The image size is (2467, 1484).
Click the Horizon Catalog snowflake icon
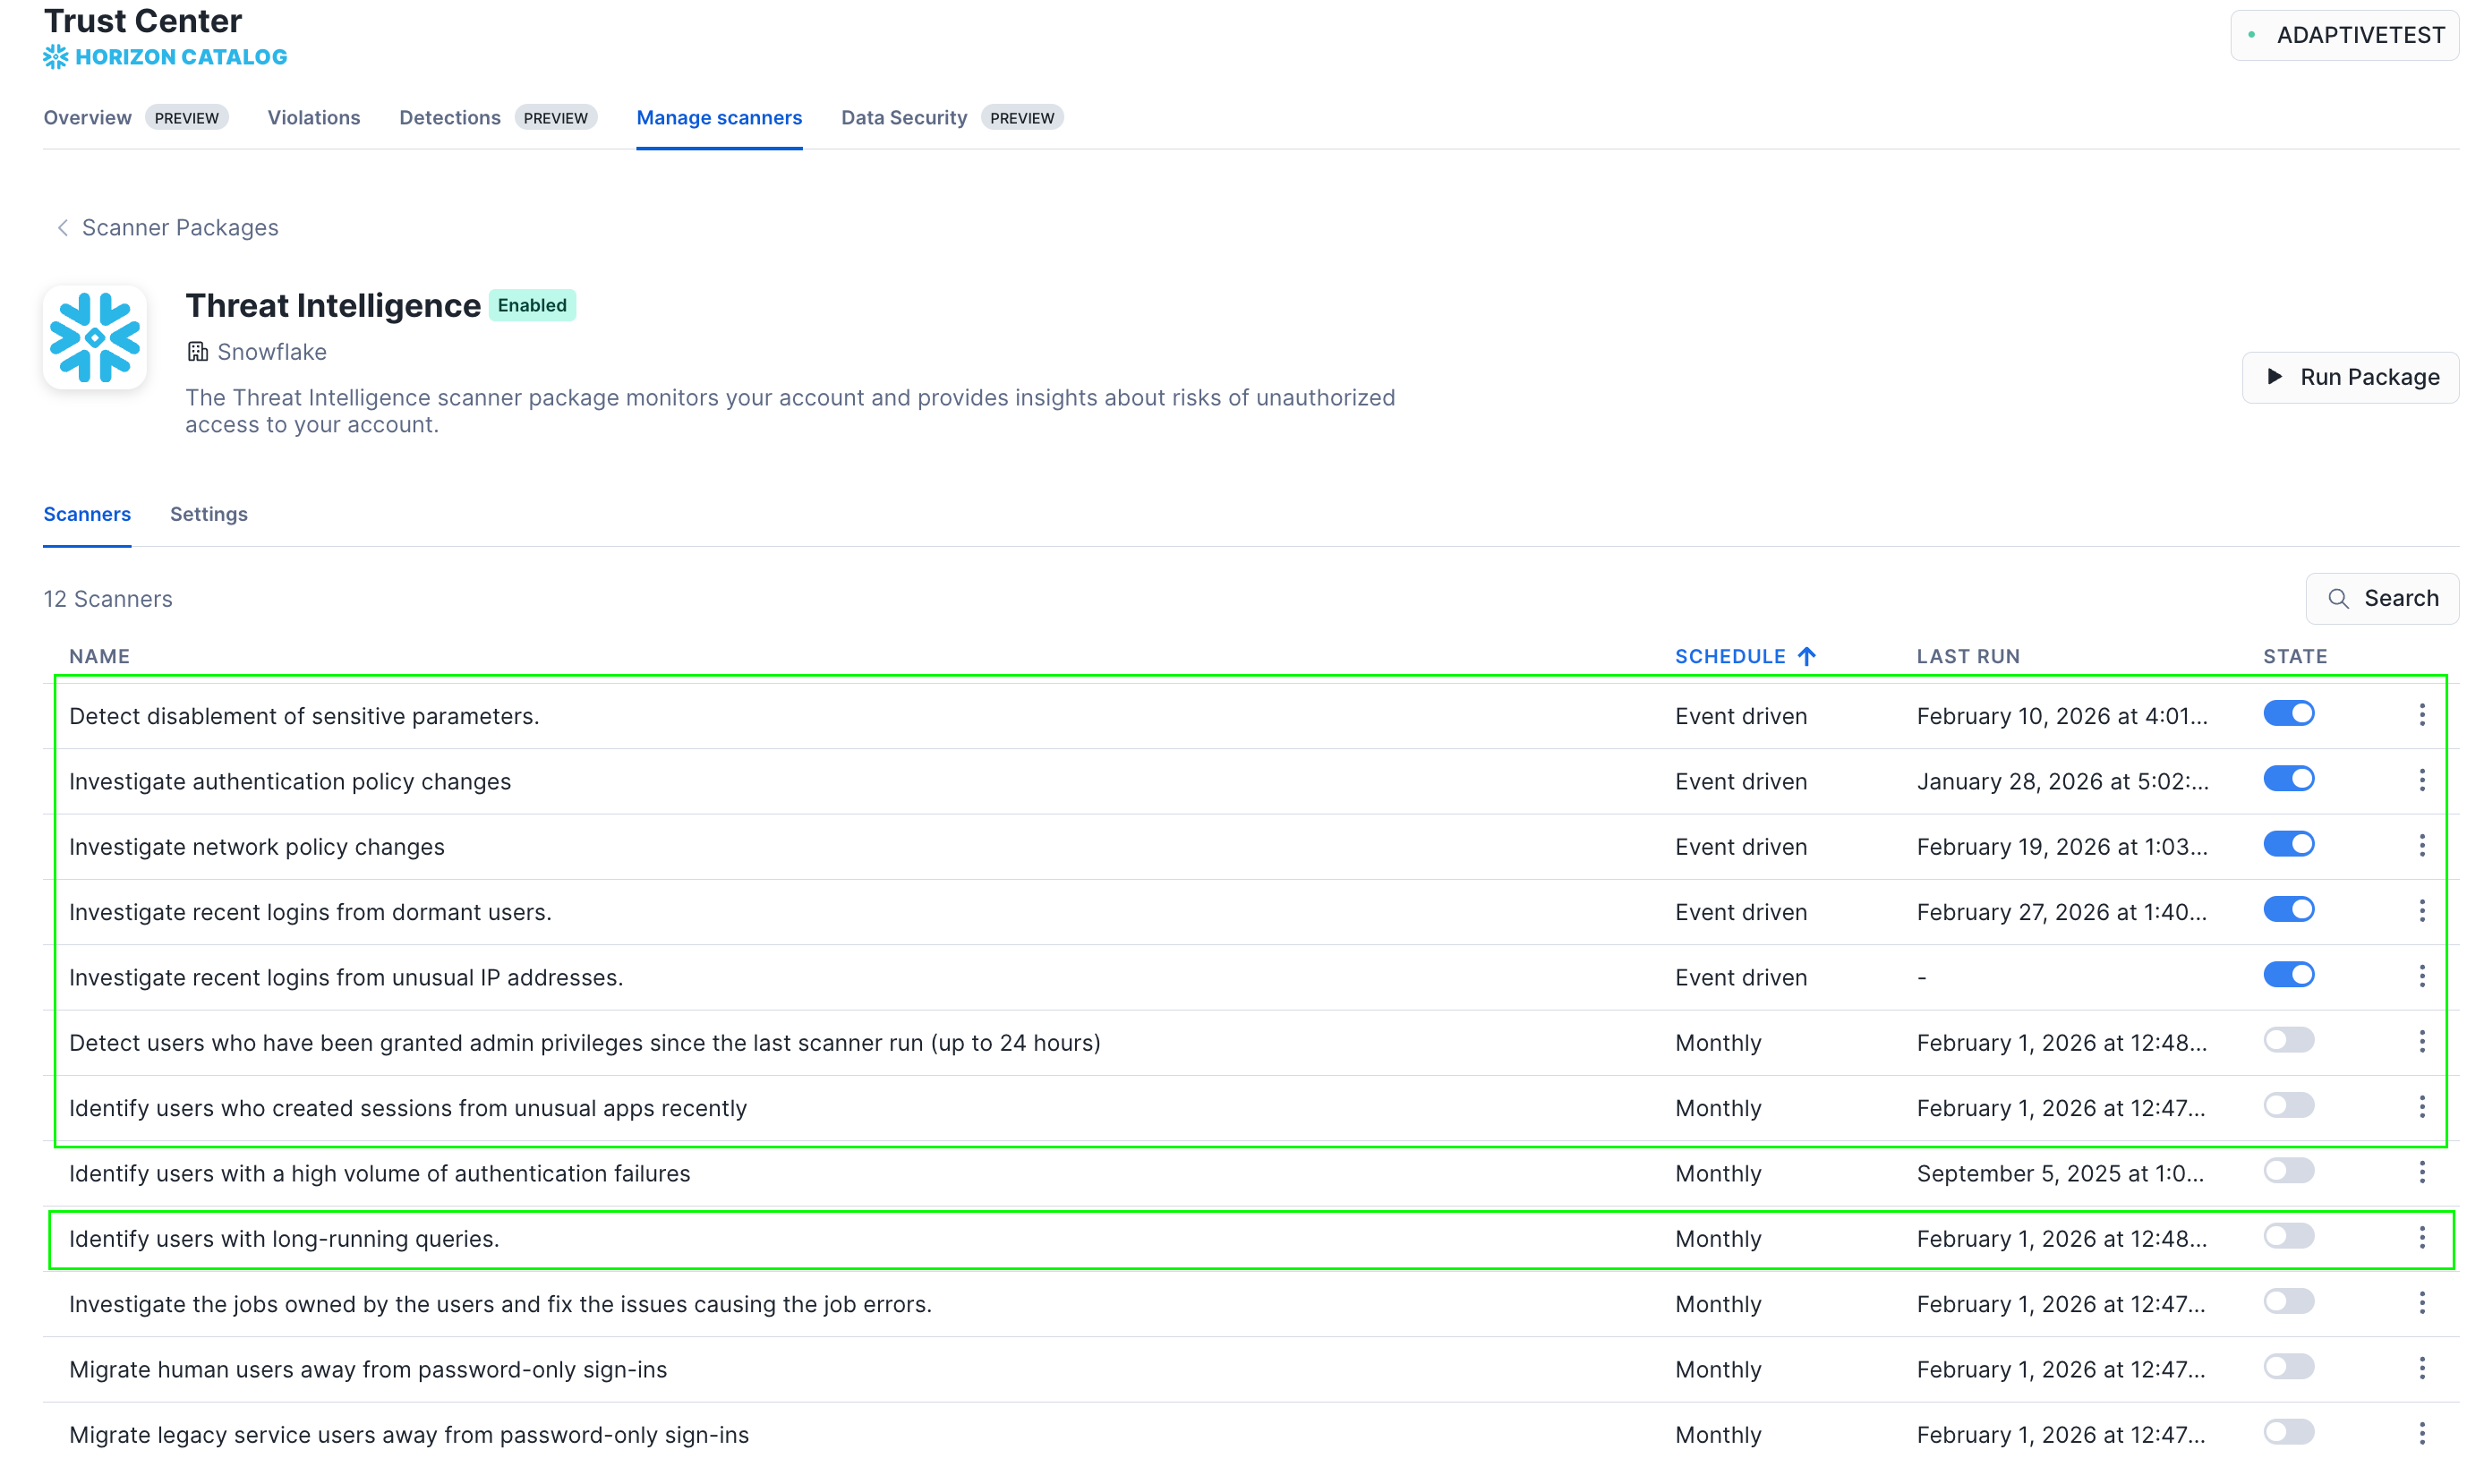[x=55, y=57]
